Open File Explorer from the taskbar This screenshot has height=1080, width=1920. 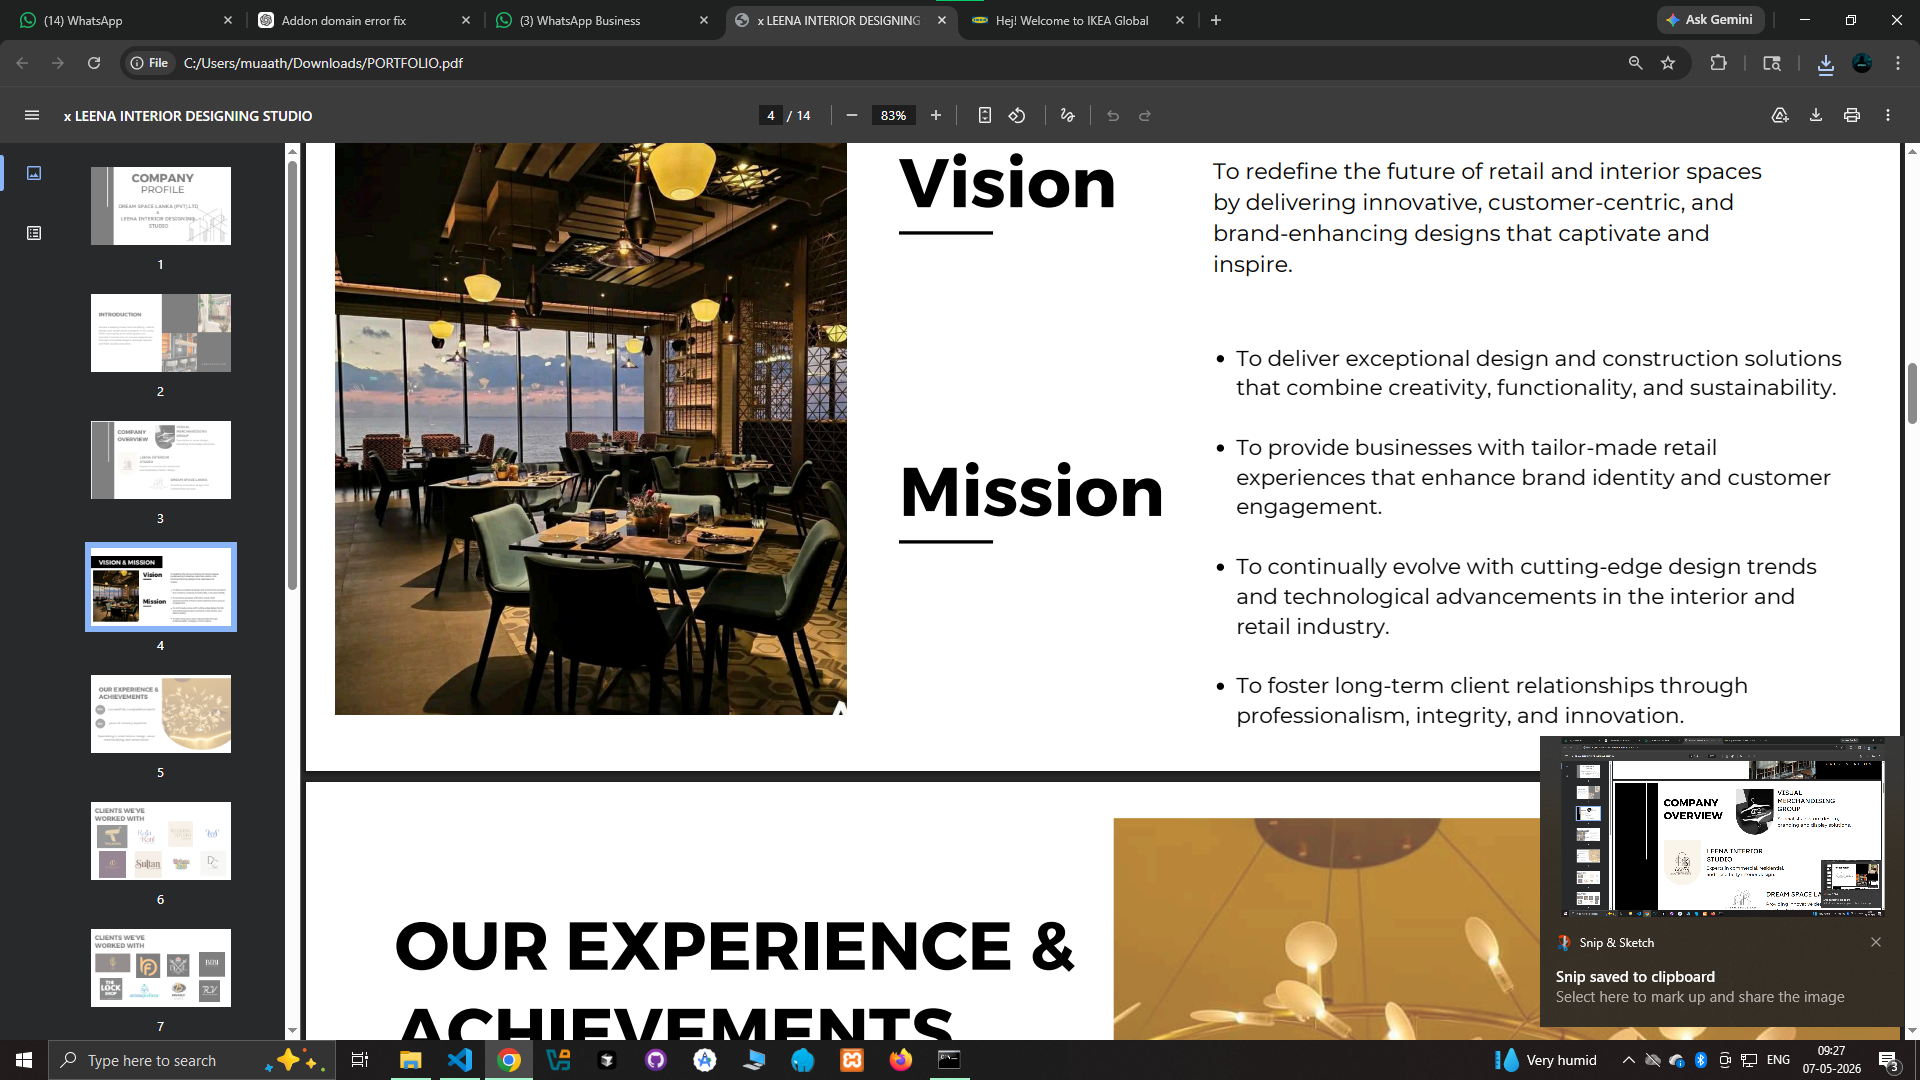(x=411, y=1060)
